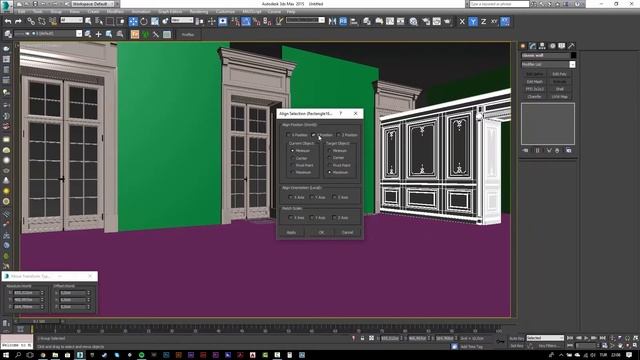Open the Customize menu
This screenshot has height=360, width=640.
(x=225, y=12)
